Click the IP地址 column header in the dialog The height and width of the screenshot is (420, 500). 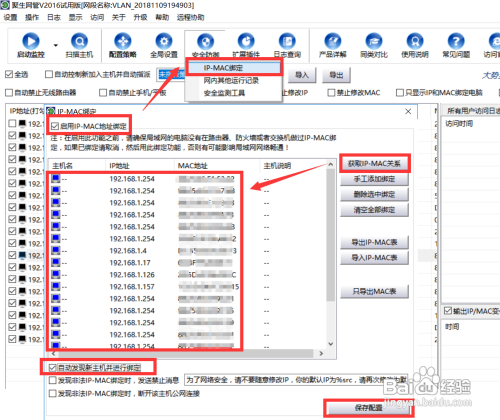[140, 166]
